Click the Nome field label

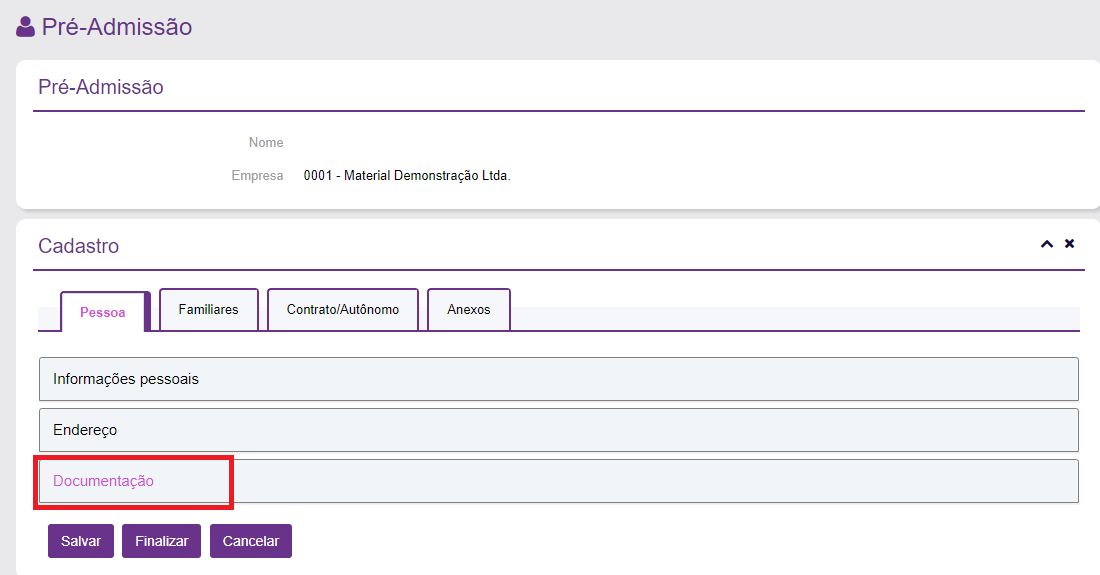[266, 143]
